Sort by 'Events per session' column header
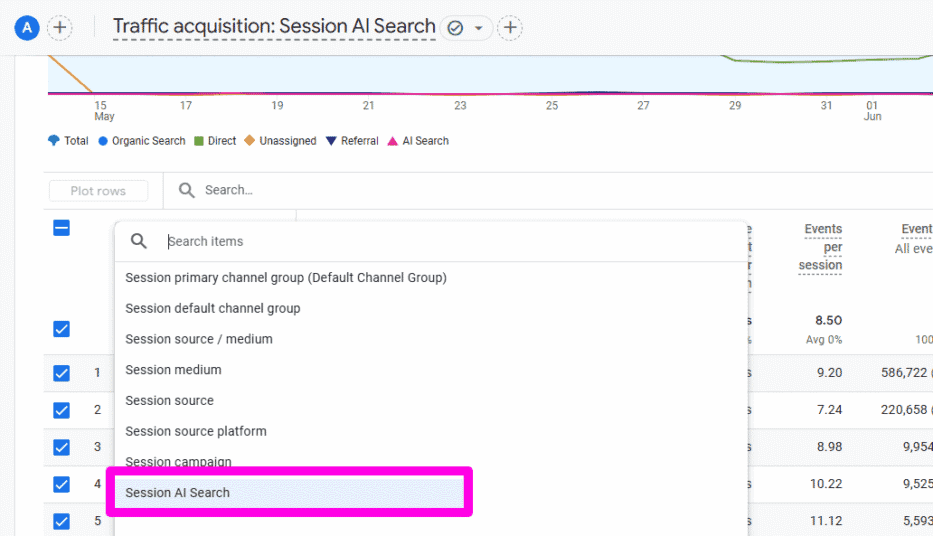The height and width of the screenshot is (536, 933). click(x=821, y=247)
